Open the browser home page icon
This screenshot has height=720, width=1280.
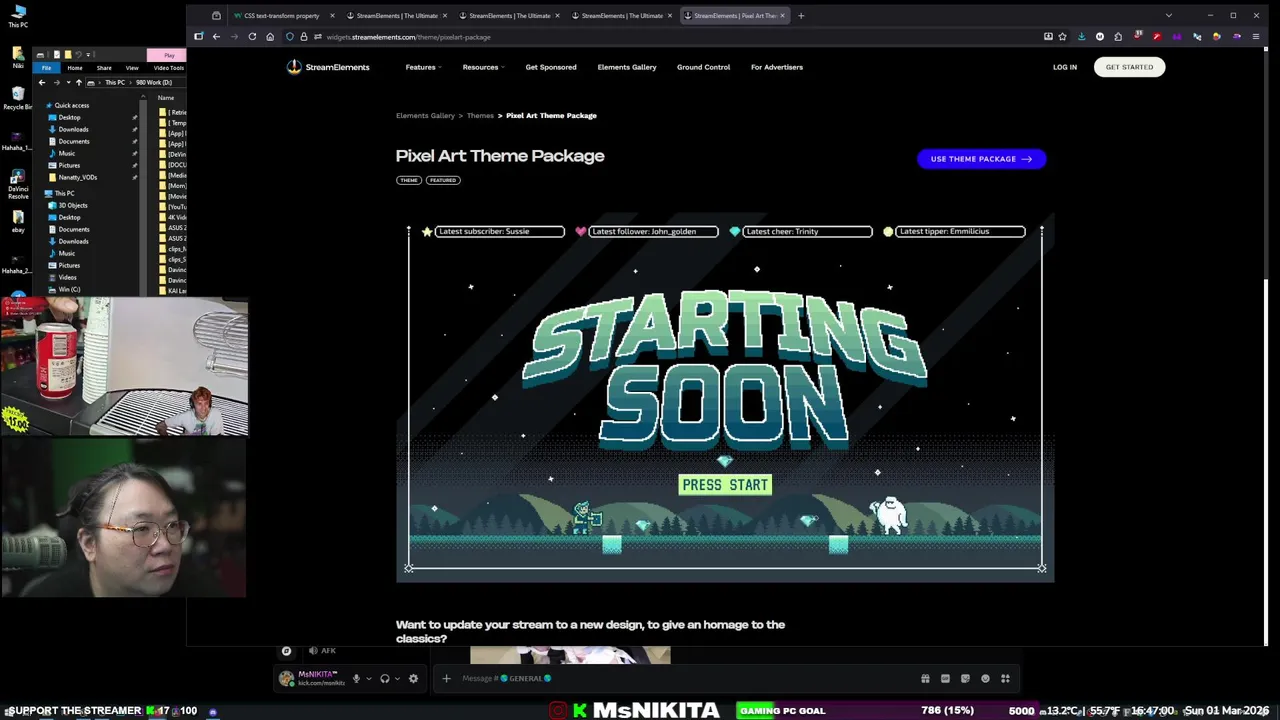pos(270,37)
